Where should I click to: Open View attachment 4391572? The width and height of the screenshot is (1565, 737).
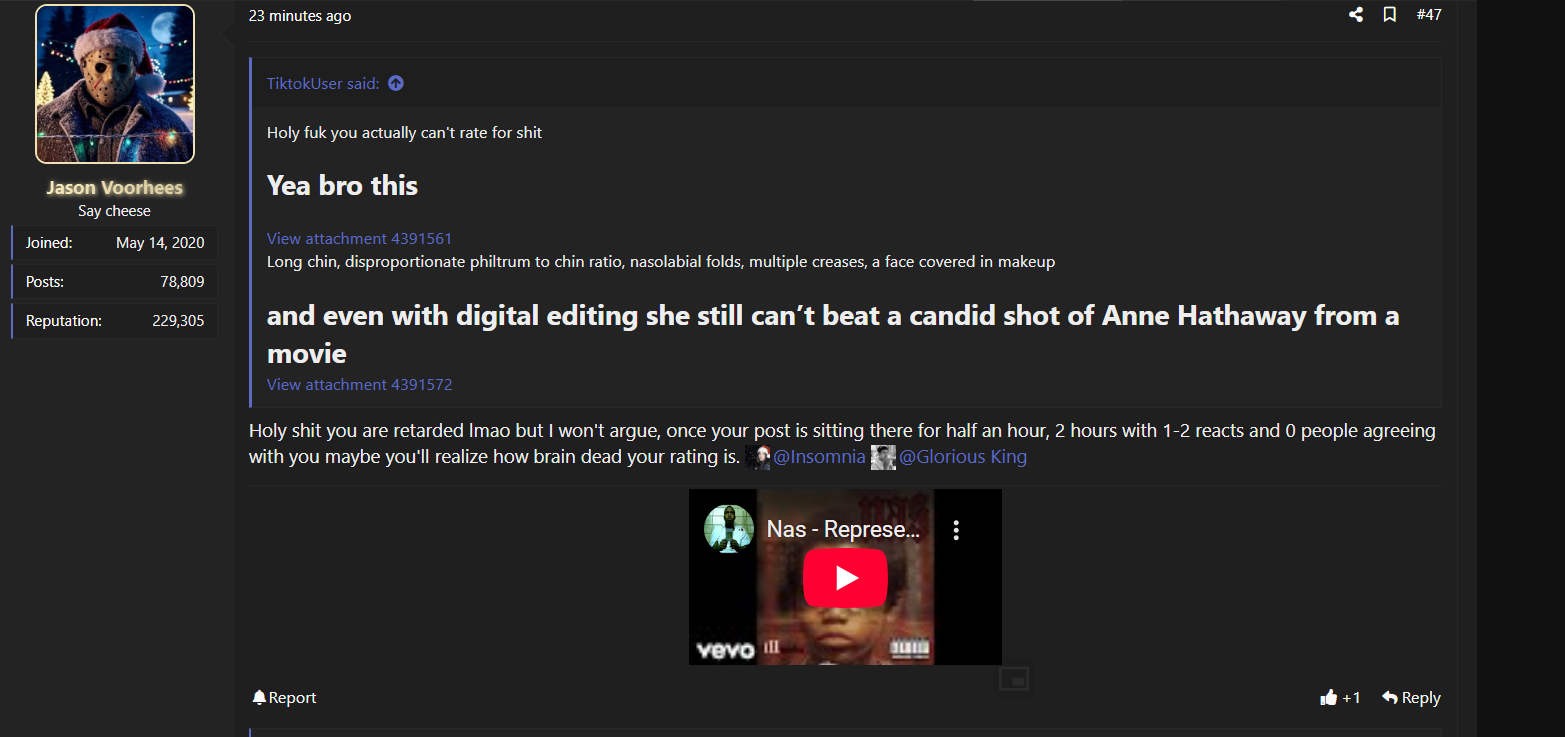[x=359, y=385]
